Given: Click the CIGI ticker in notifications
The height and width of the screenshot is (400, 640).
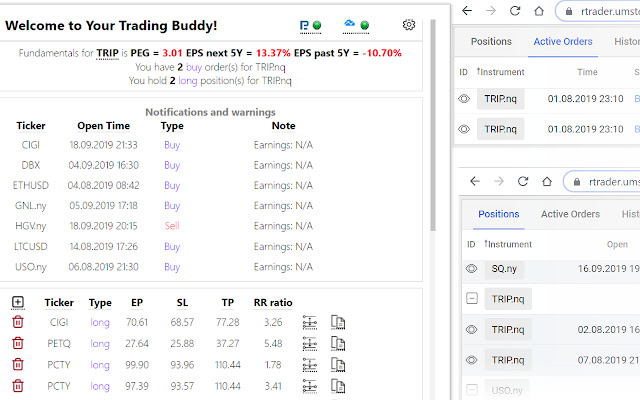Looking at the screenshot, I should pos(31,145).
